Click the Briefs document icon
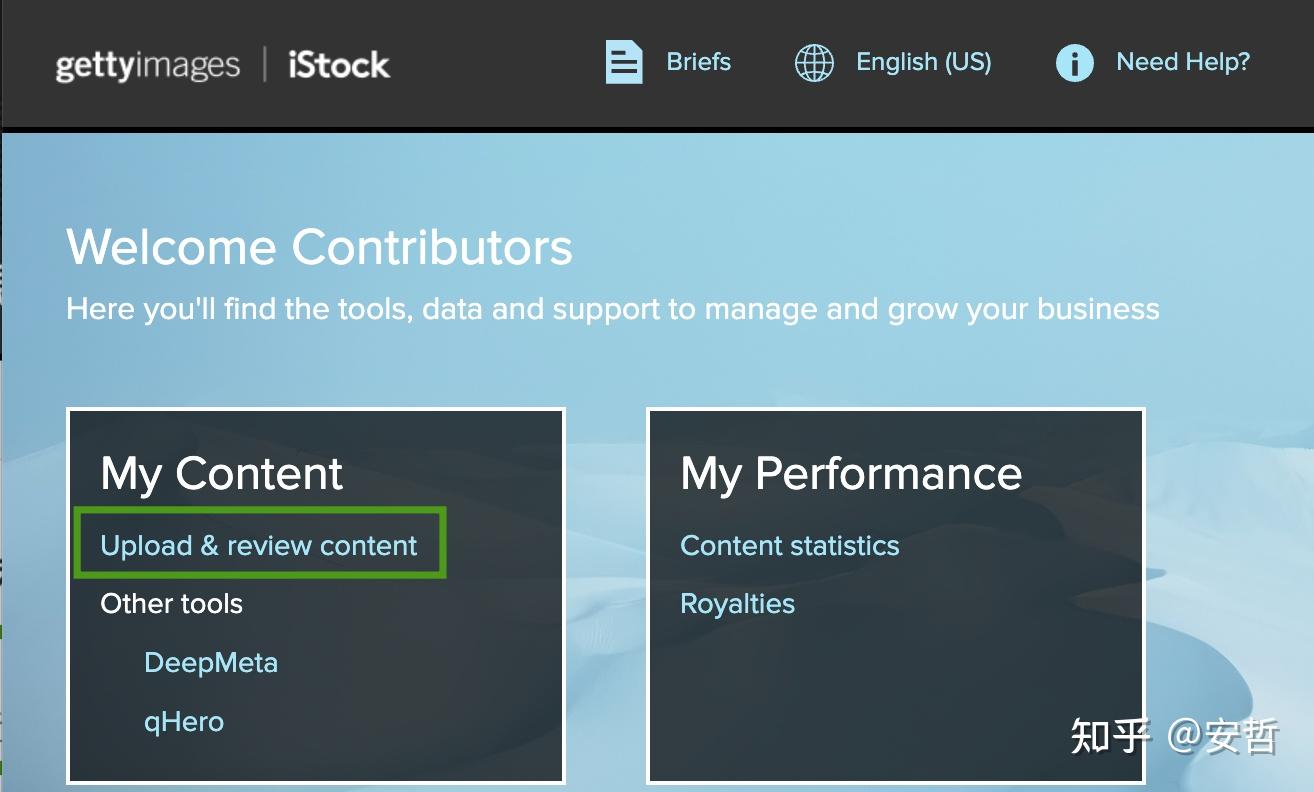 click(x=624, y=62)
